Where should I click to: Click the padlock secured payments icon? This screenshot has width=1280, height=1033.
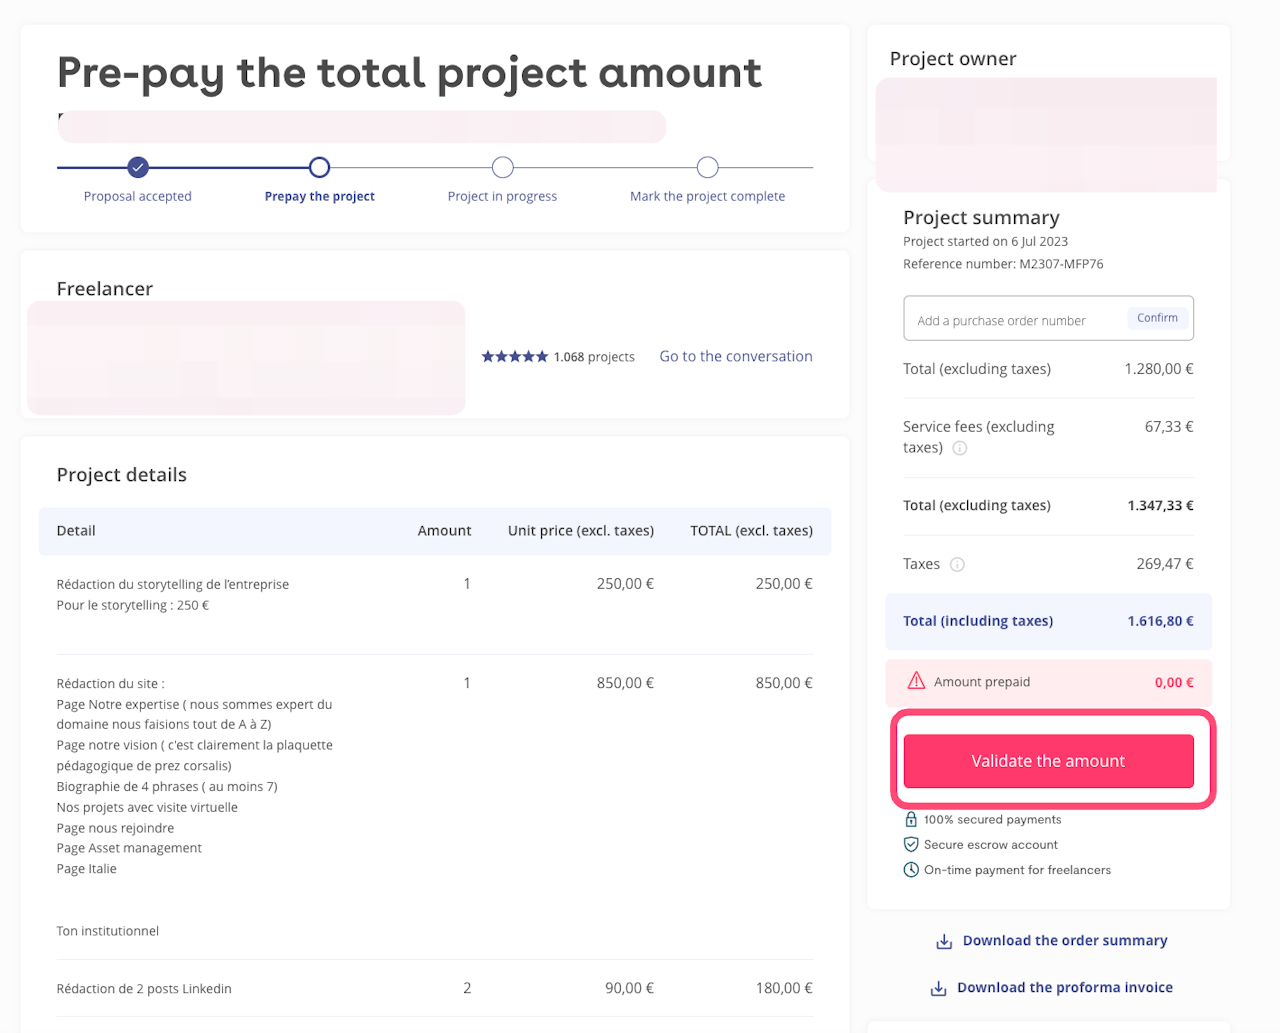(x=911, y=819)
